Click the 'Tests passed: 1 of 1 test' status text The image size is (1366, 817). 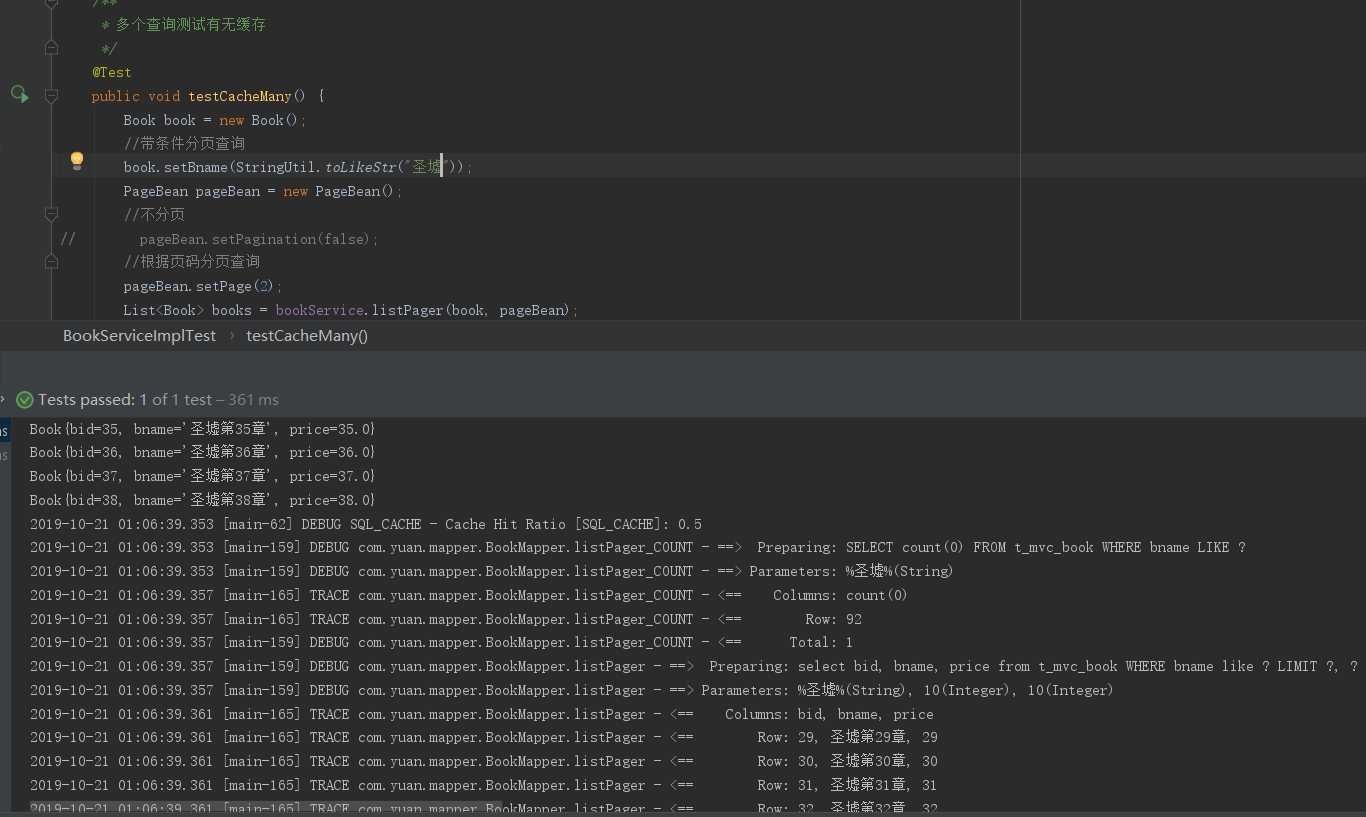coord(125,400)
